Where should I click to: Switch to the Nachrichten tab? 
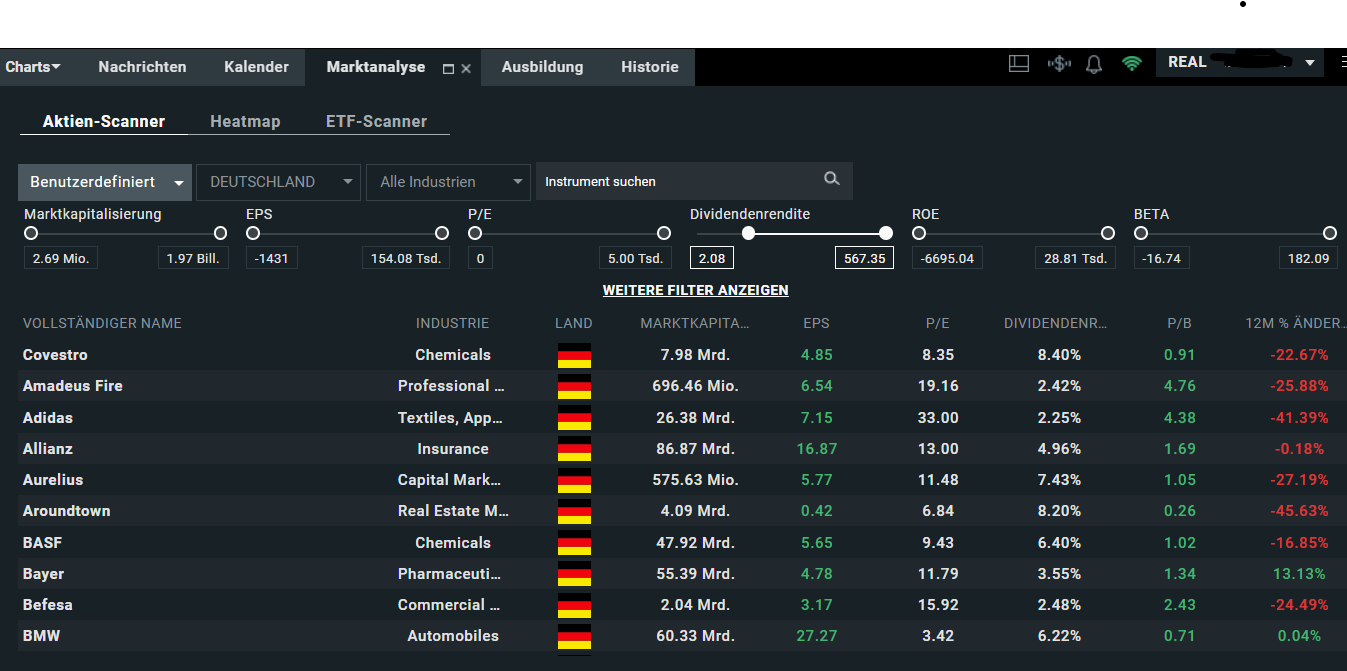(142, 67)
